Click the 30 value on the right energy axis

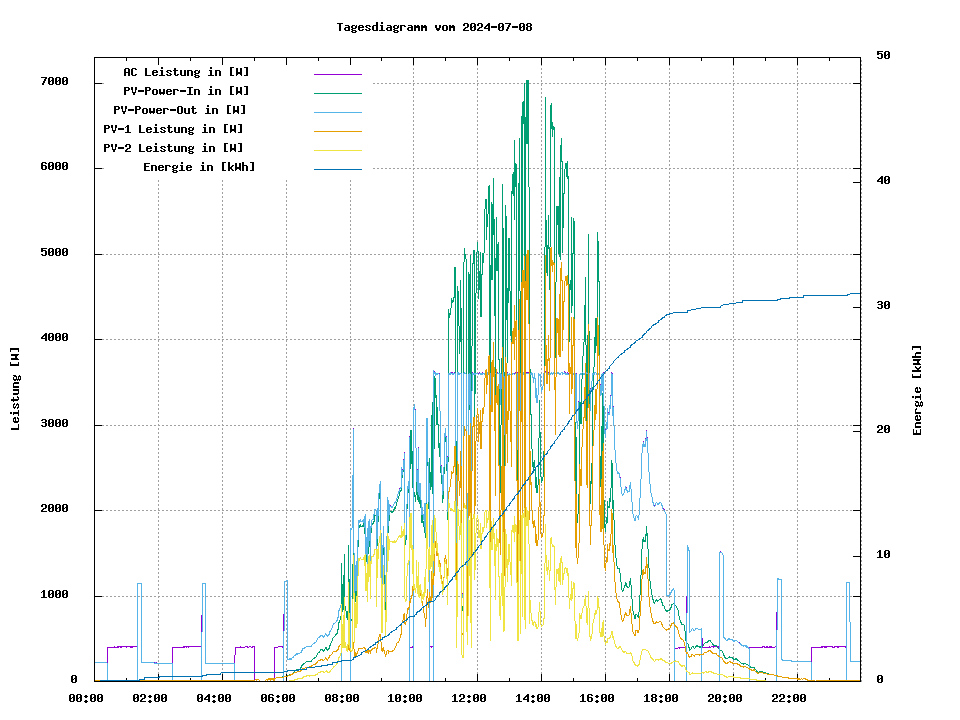883,306
